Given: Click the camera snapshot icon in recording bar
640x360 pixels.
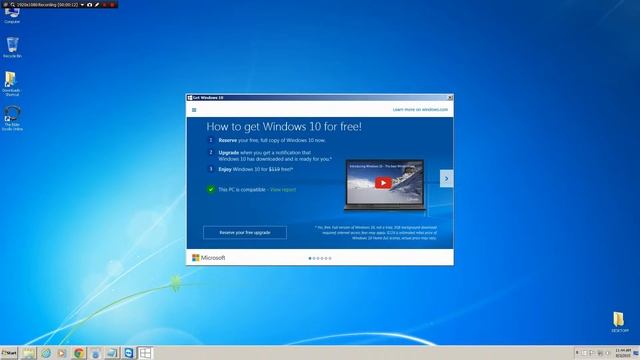Looking at the screenshot, I should [89, 5].
